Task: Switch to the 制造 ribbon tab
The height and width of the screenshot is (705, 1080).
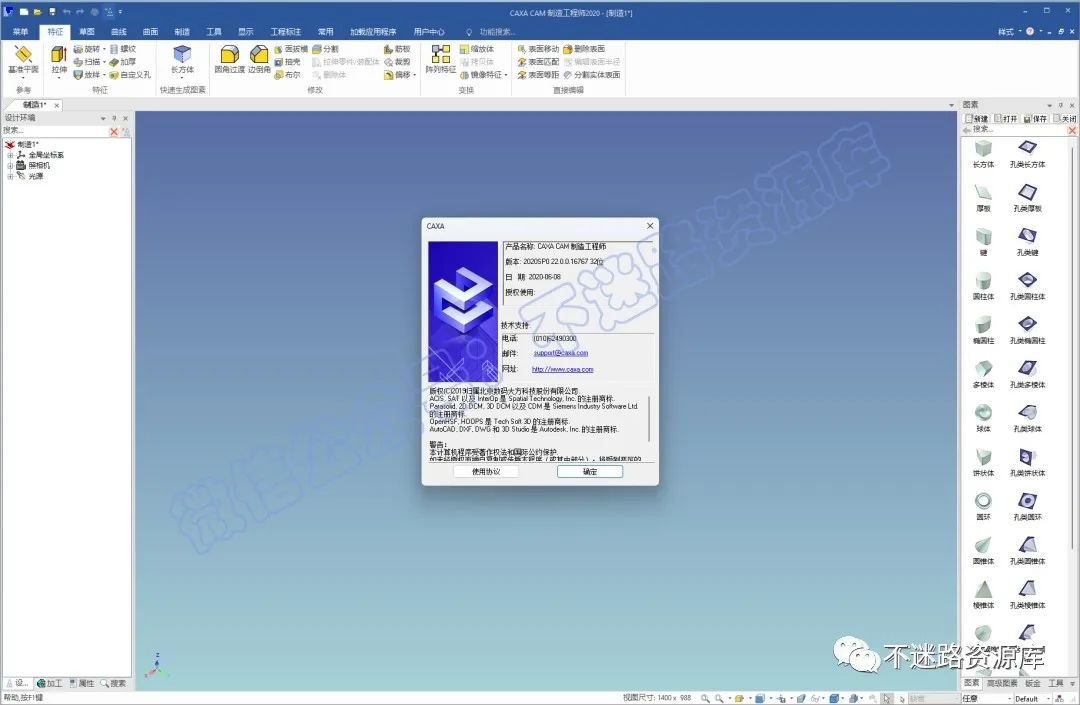Action: [x=182, y=32]
